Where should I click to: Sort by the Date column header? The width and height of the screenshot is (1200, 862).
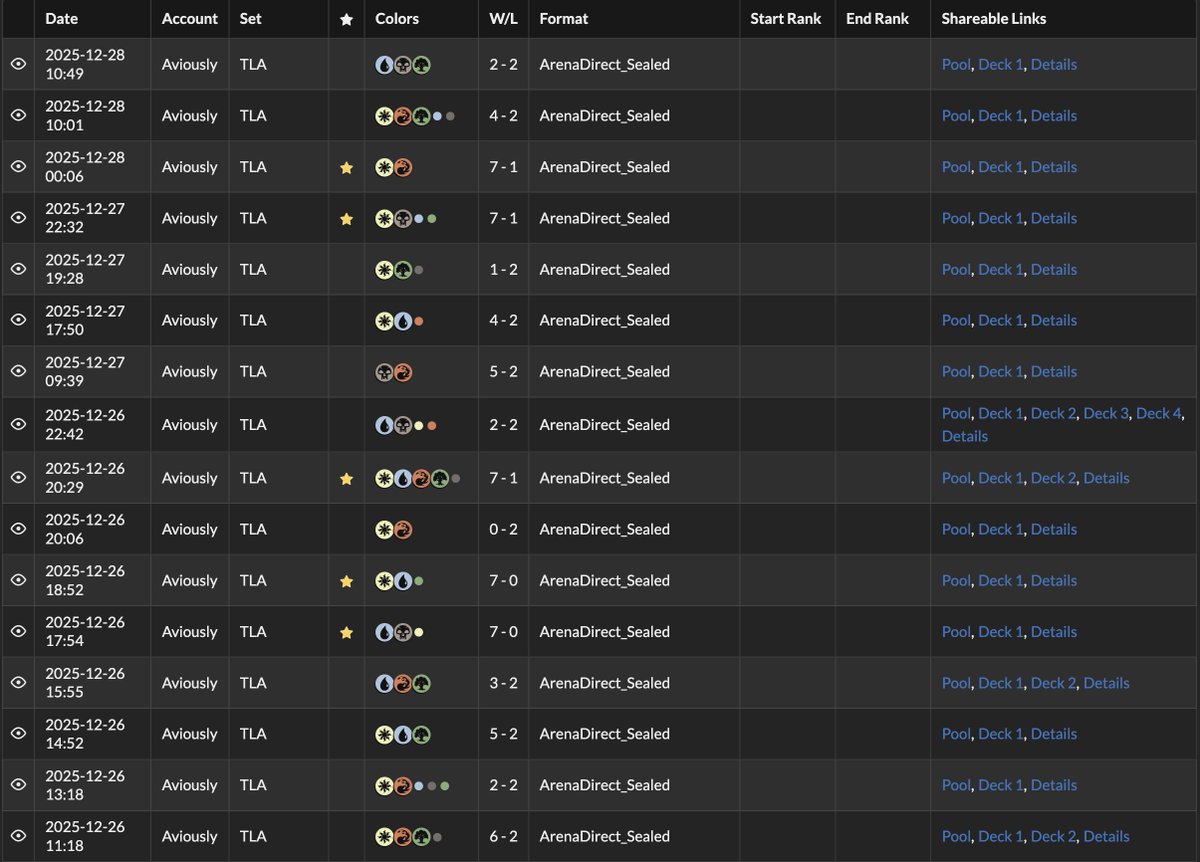tap(61, 19)
